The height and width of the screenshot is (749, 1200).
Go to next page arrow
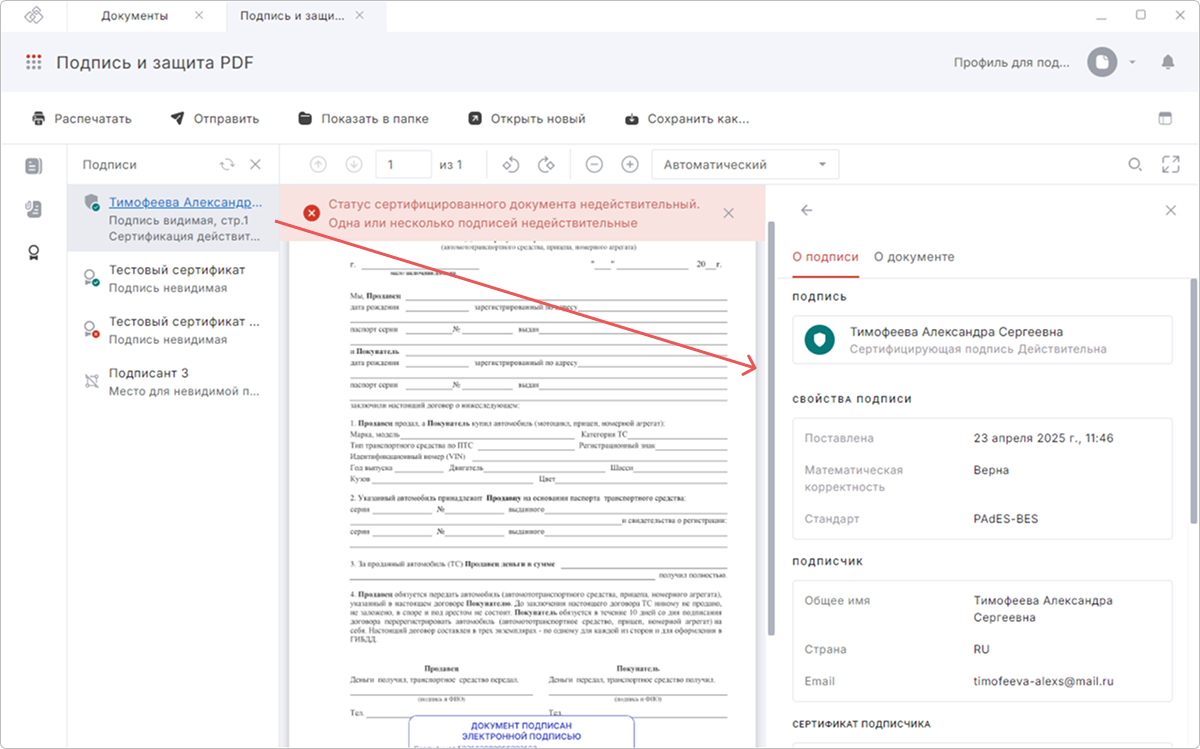point(353,164)
